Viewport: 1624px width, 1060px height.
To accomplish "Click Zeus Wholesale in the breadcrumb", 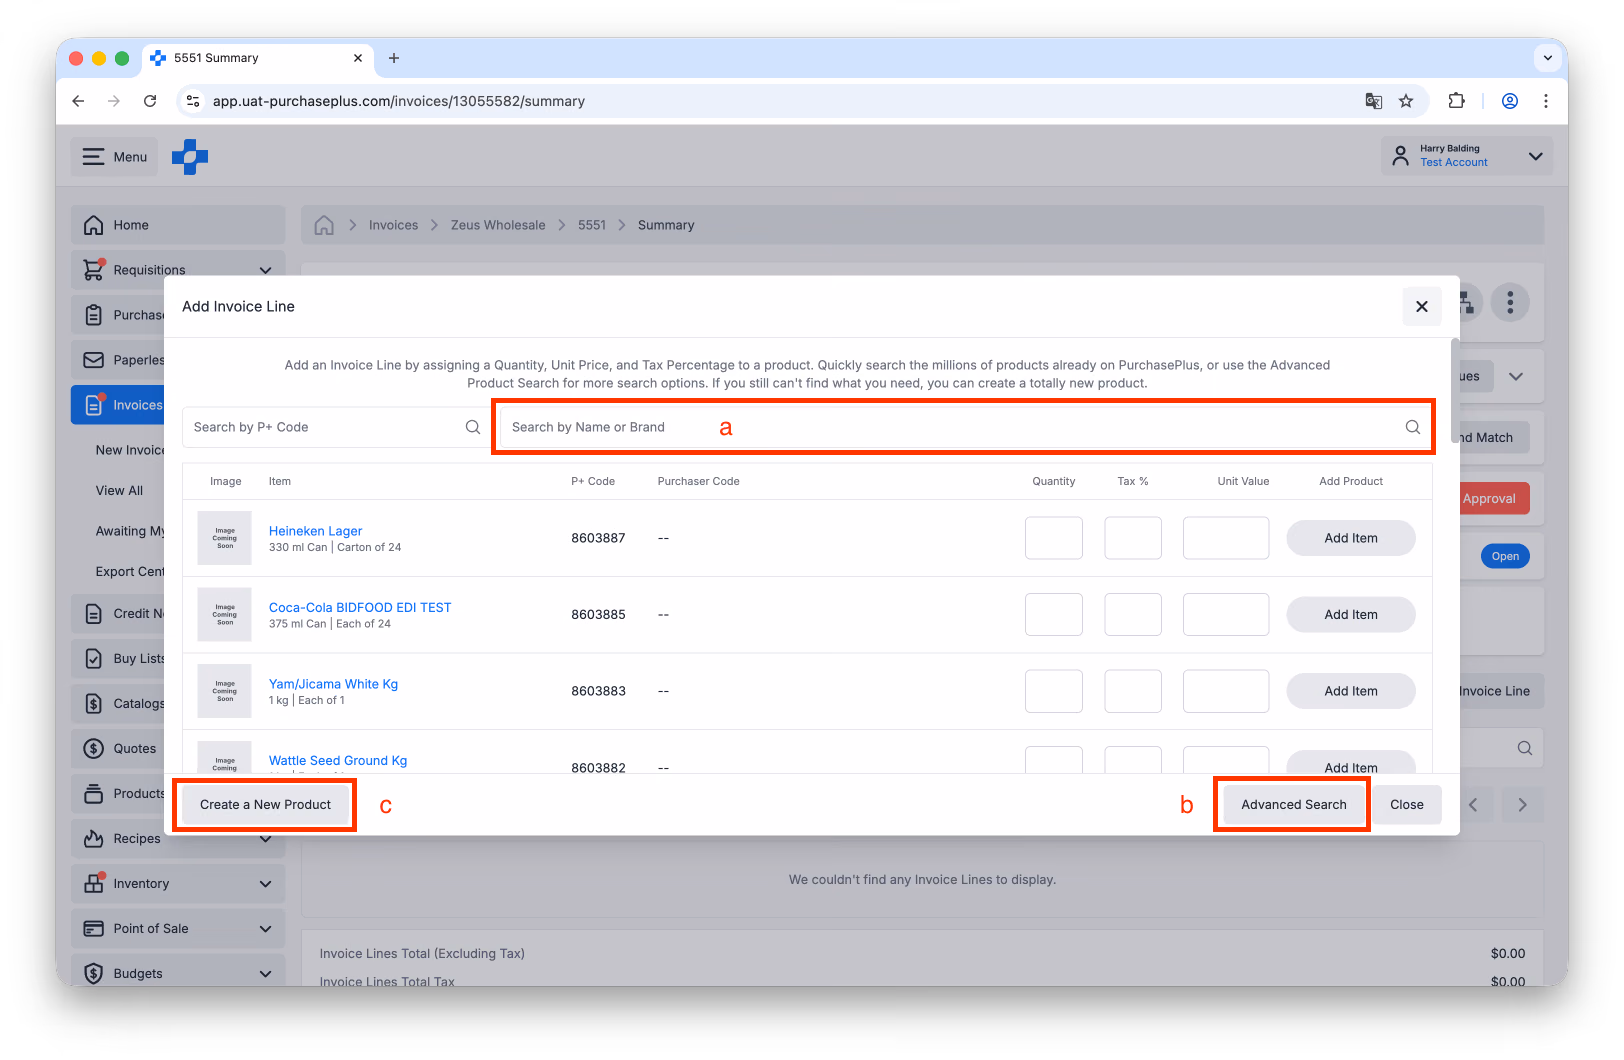I will [x=498, y=225].
